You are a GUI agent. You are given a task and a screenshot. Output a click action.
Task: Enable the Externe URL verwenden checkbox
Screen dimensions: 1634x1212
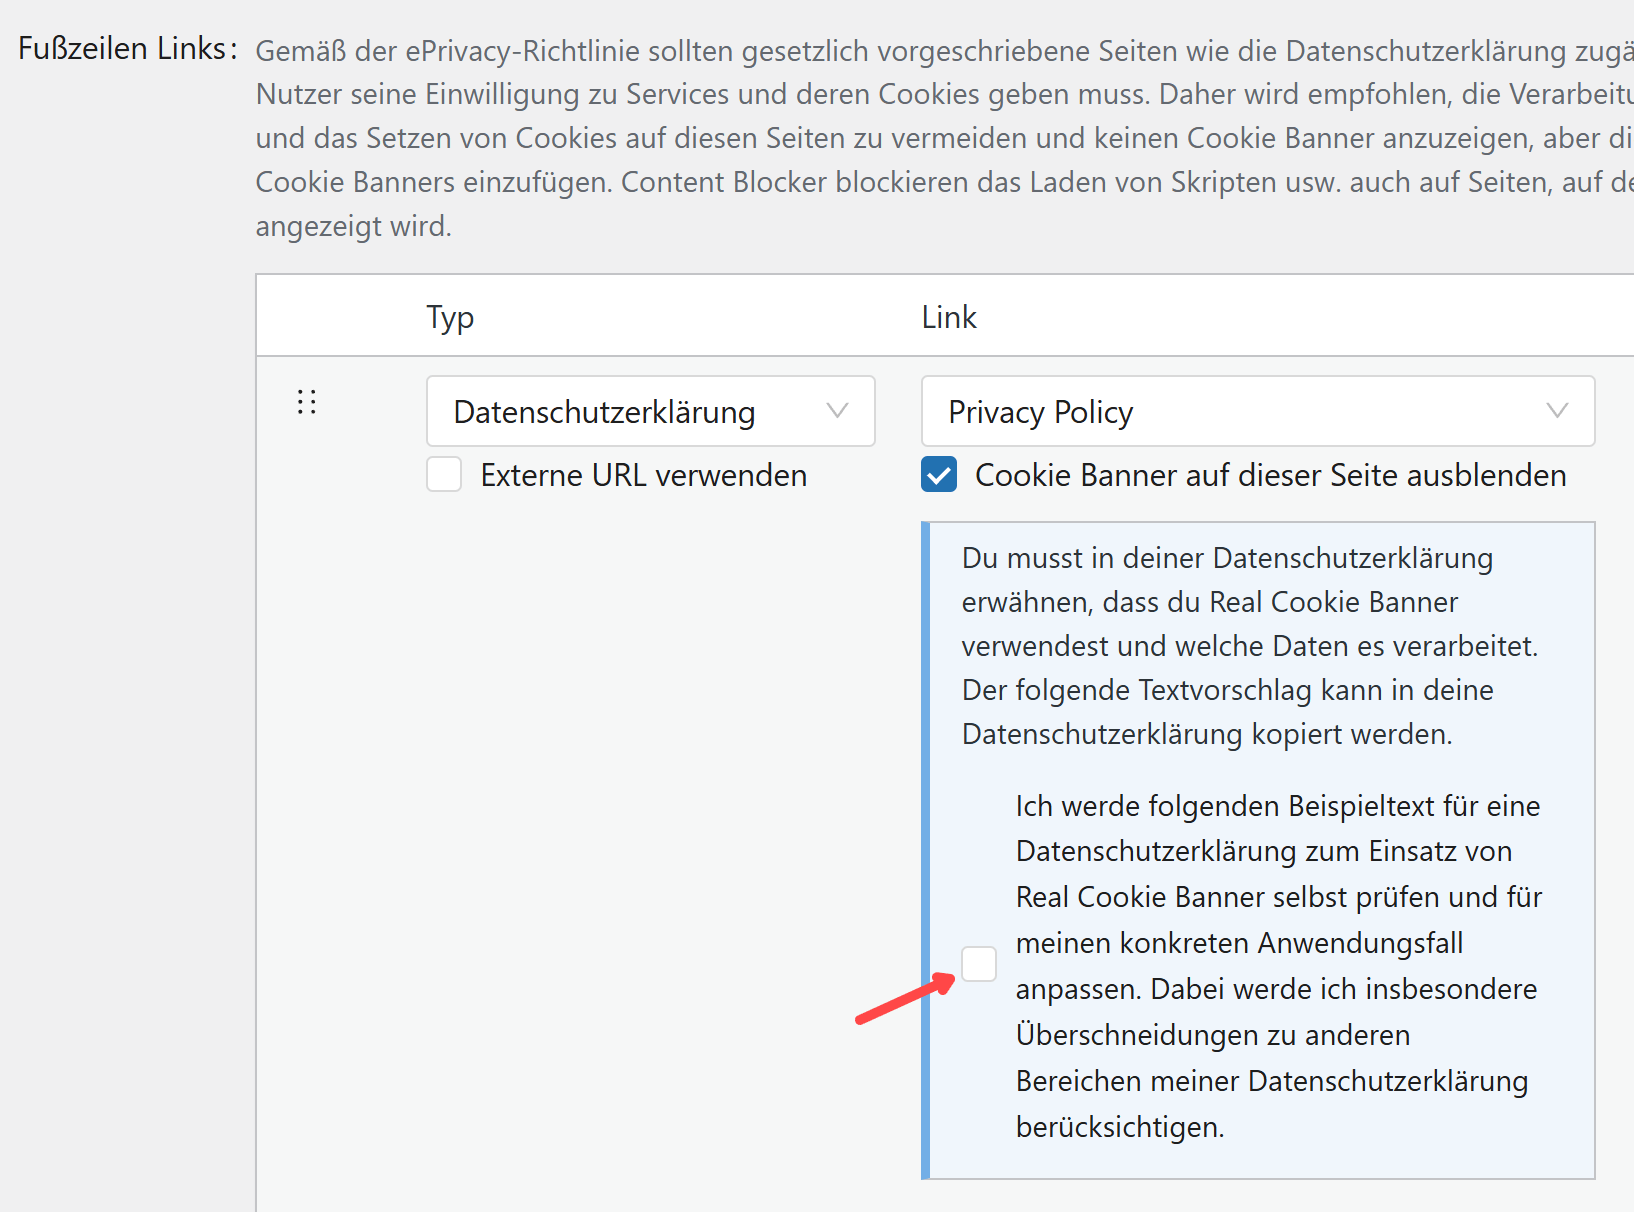[x=444, y=475]
